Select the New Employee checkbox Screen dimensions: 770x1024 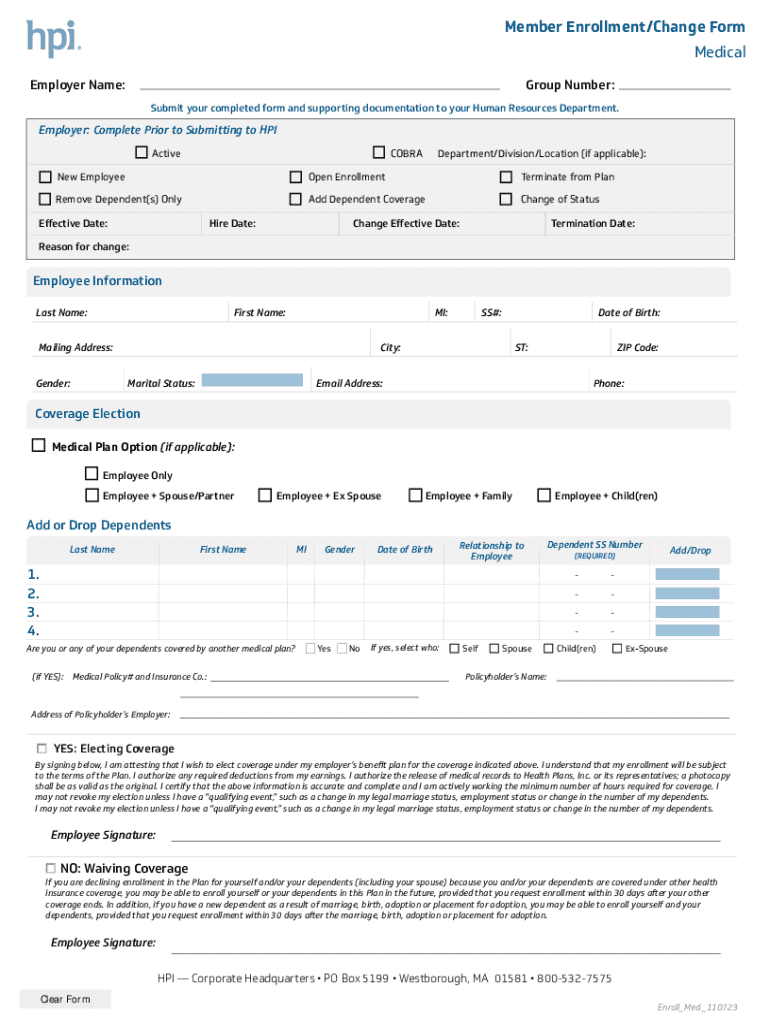click(x=45, y=177)
